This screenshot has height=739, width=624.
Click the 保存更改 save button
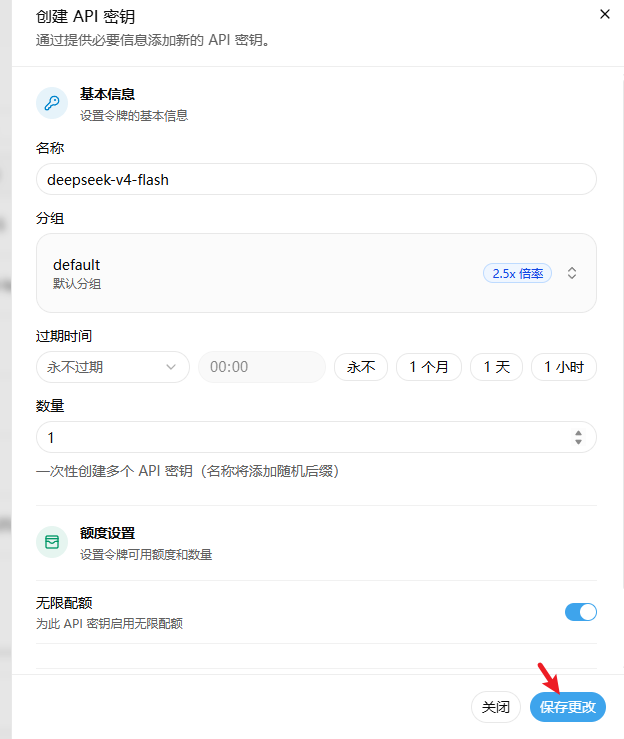pyautogui.click(x=568, y=707)
